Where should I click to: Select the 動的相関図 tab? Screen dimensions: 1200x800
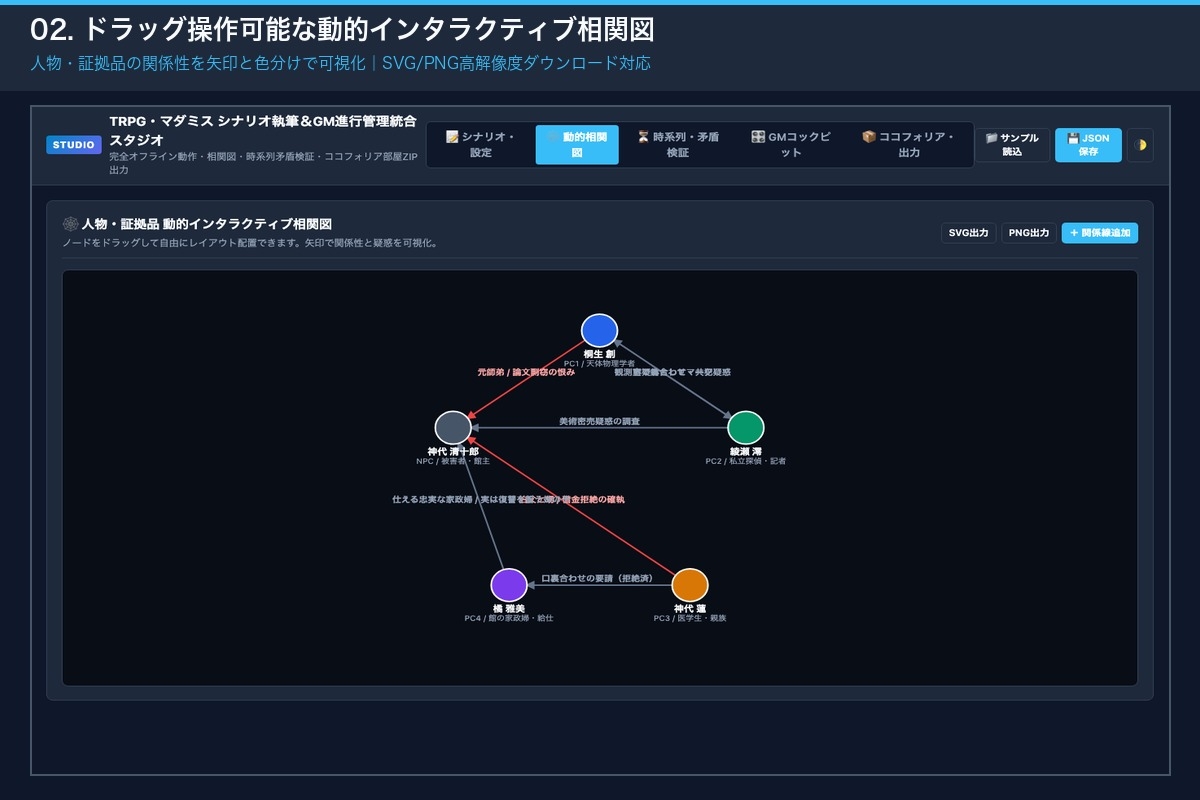click(x=577, y=145)
